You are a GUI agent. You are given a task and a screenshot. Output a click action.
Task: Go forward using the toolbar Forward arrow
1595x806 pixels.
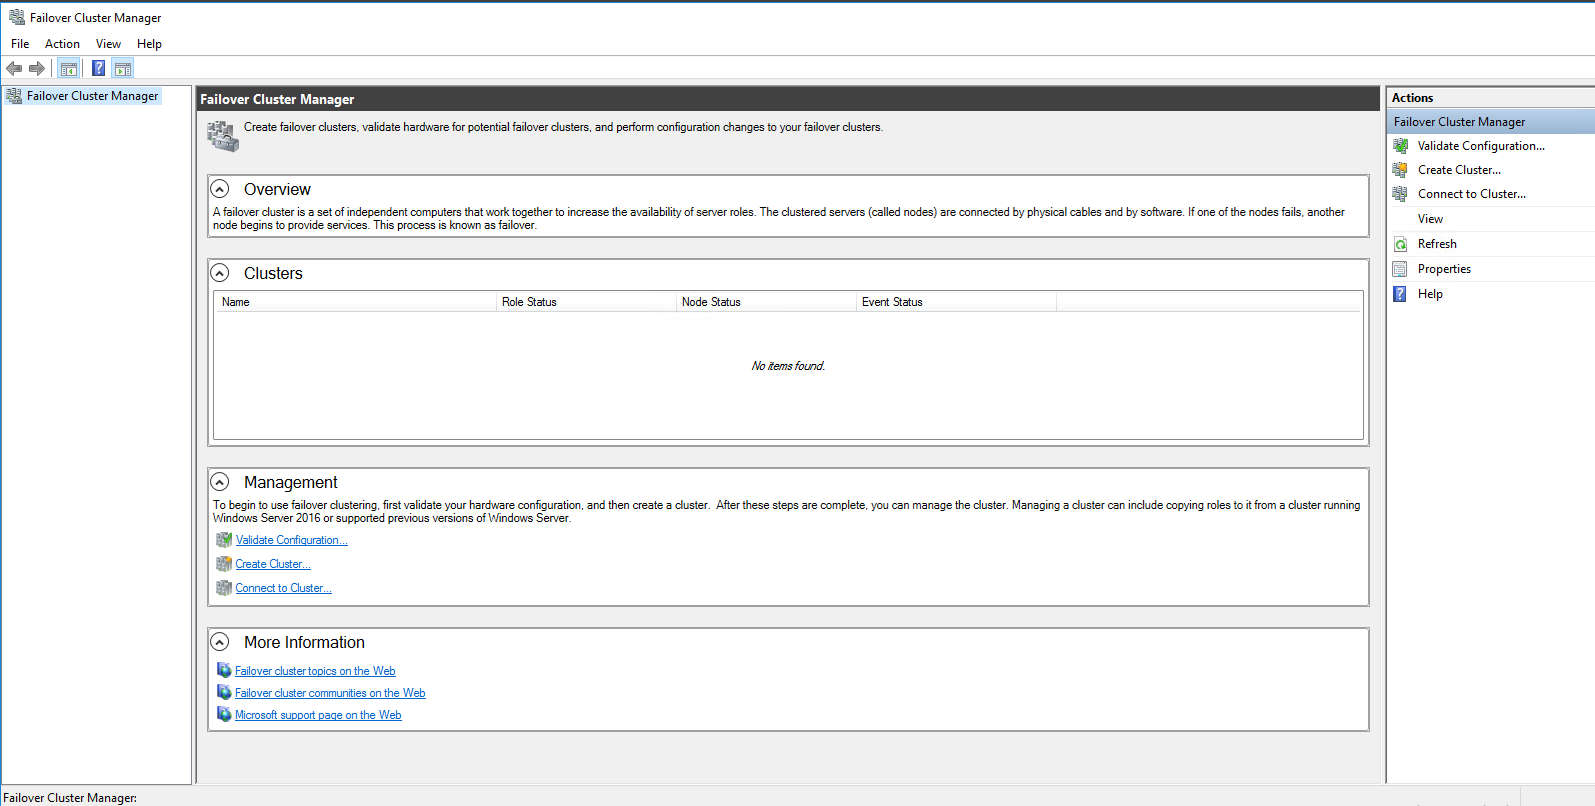(x=37, y=68)
